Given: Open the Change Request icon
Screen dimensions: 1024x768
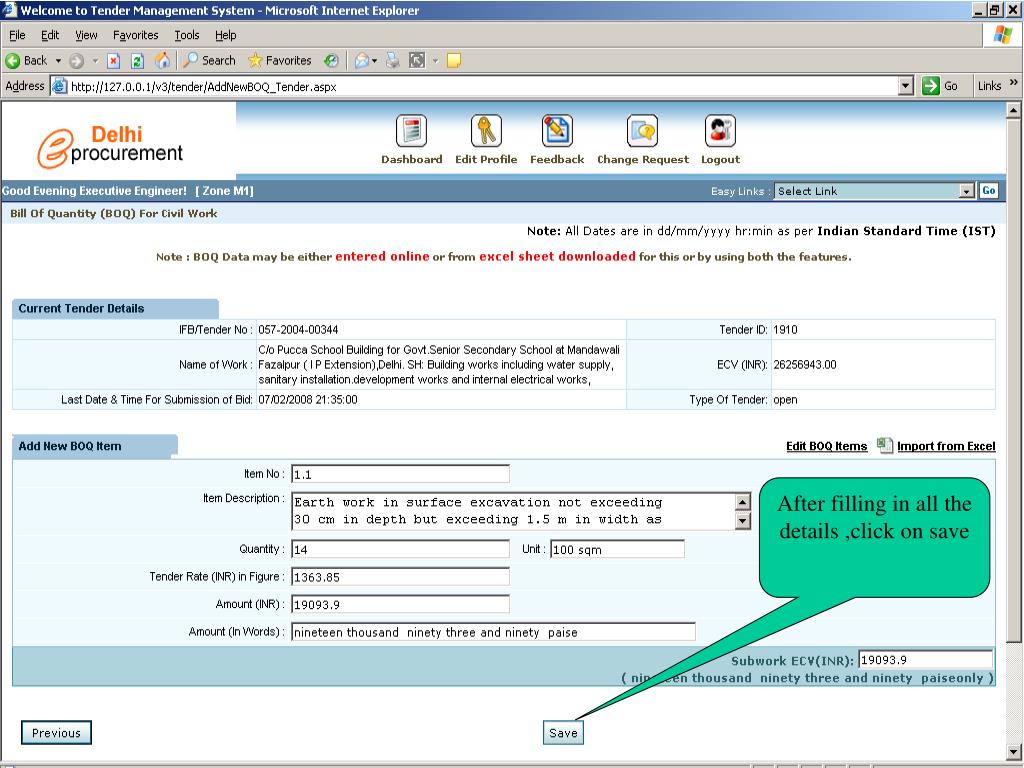Looking at the screenshot, I should tap(643, 131).
